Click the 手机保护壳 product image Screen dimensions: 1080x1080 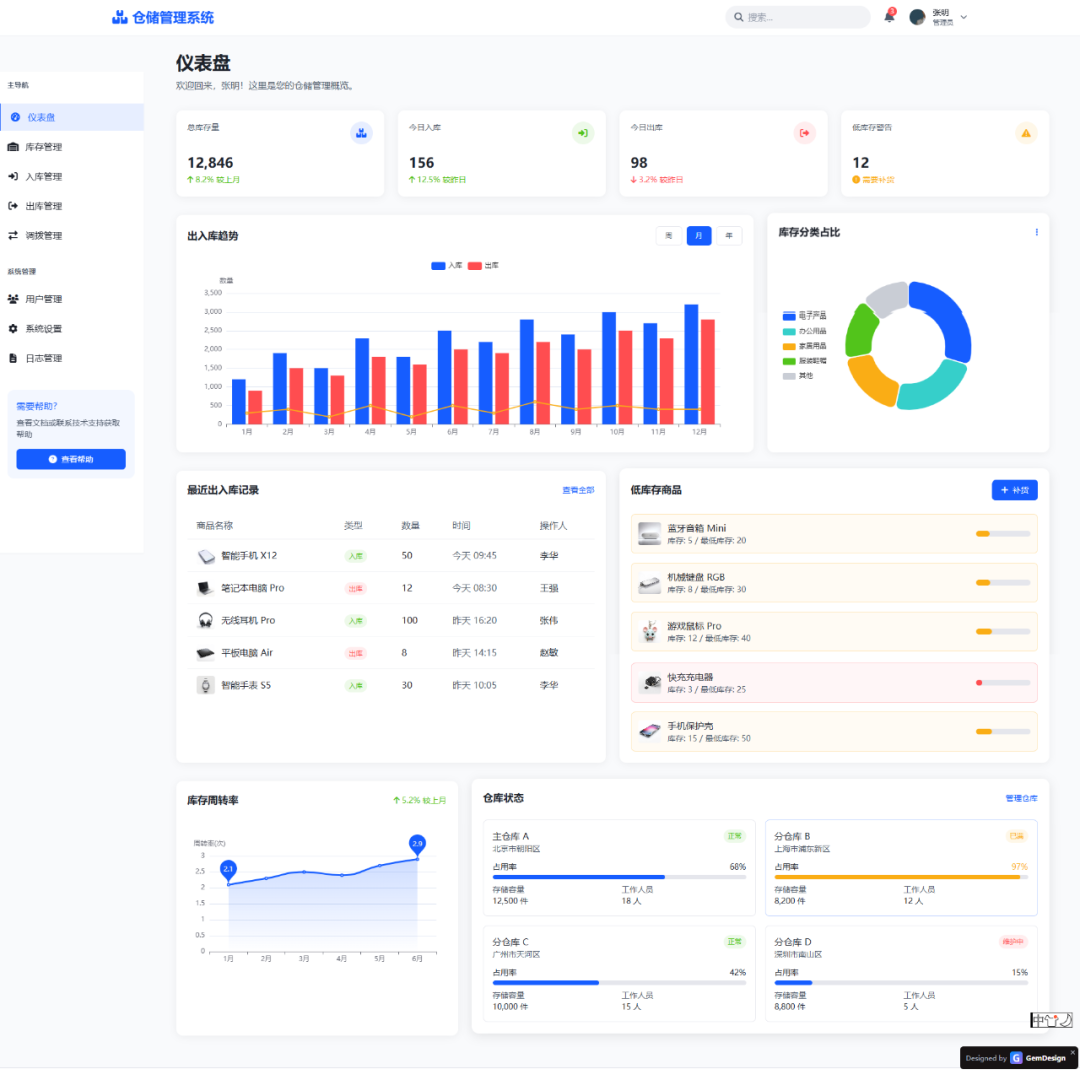(650, 731)
